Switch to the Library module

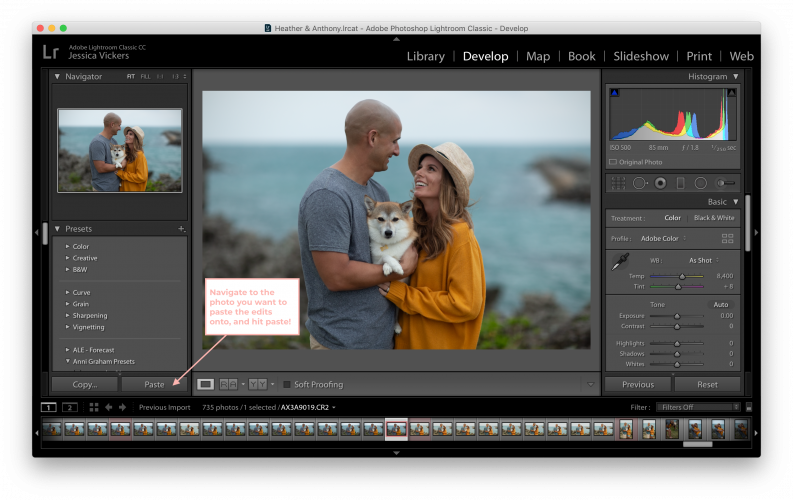point(426,57)
